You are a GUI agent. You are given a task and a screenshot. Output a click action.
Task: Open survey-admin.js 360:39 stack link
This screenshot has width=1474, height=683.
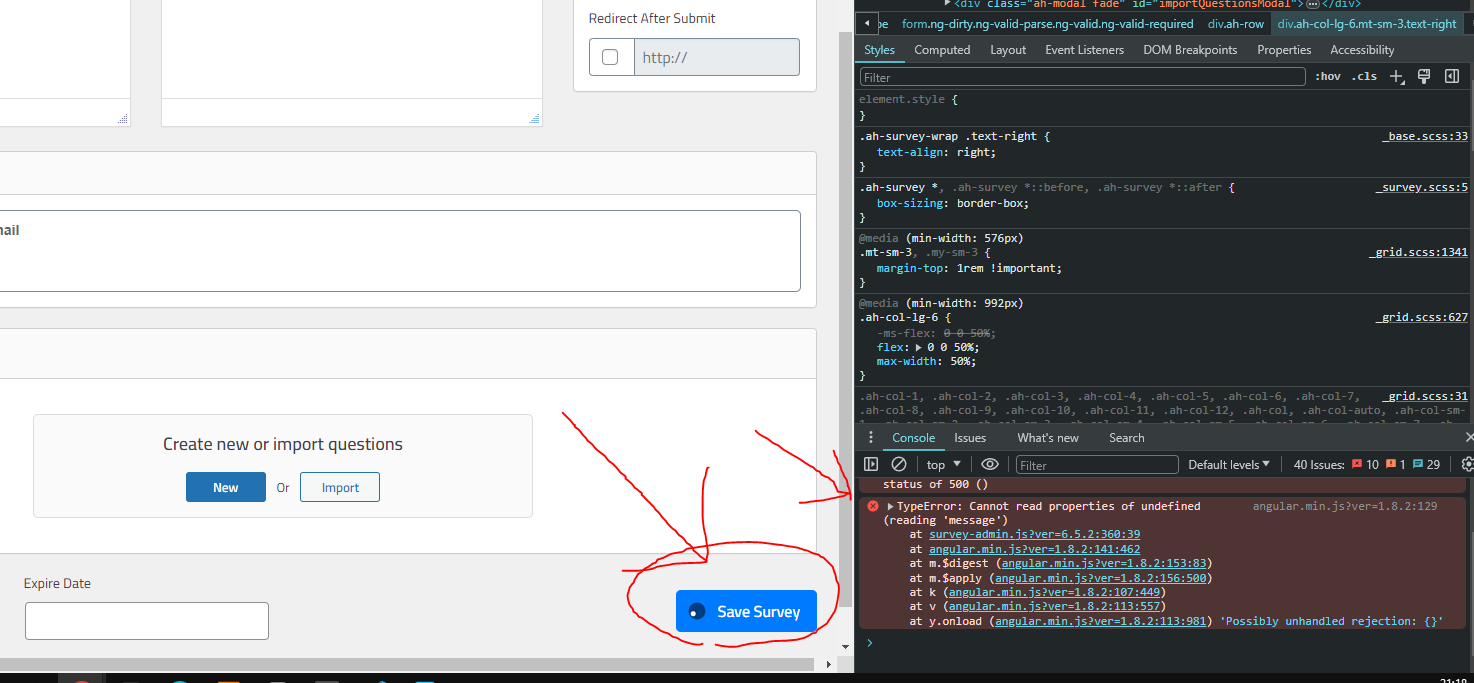click(1034, 534)
